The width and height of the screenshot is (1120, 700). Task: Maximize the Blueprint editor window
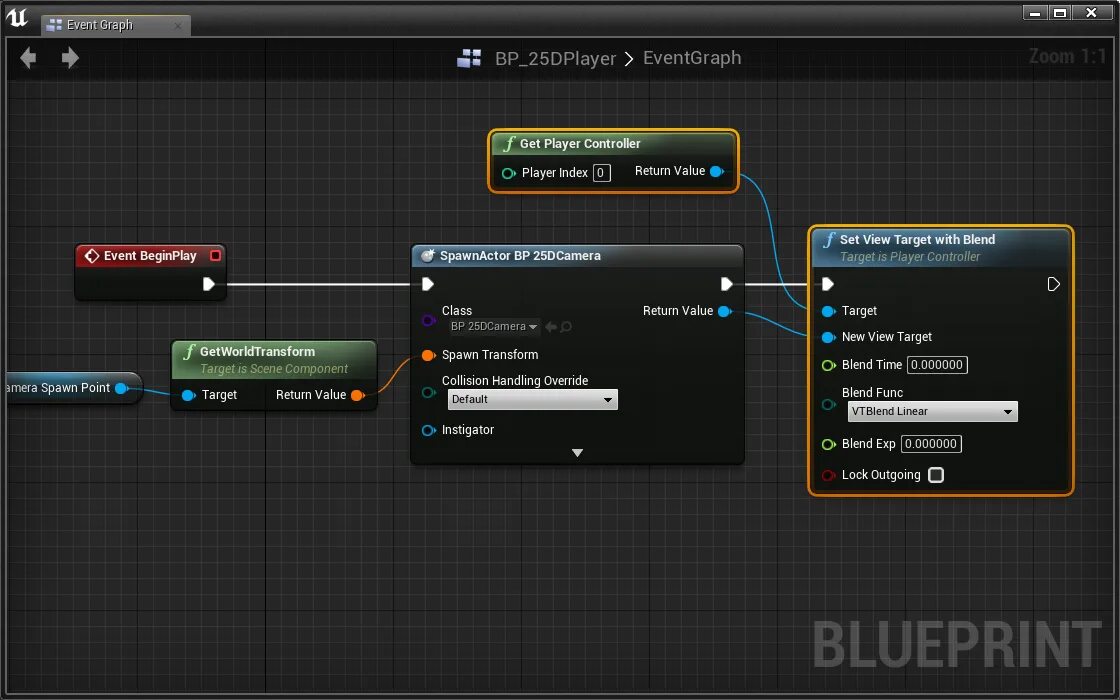(1060, 12)
